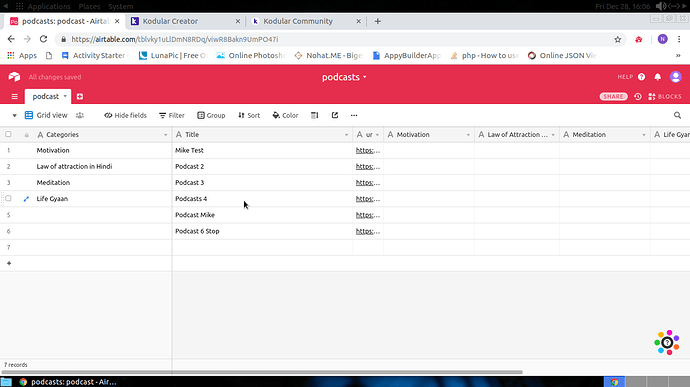Open the Sort options

pos(249,115)
